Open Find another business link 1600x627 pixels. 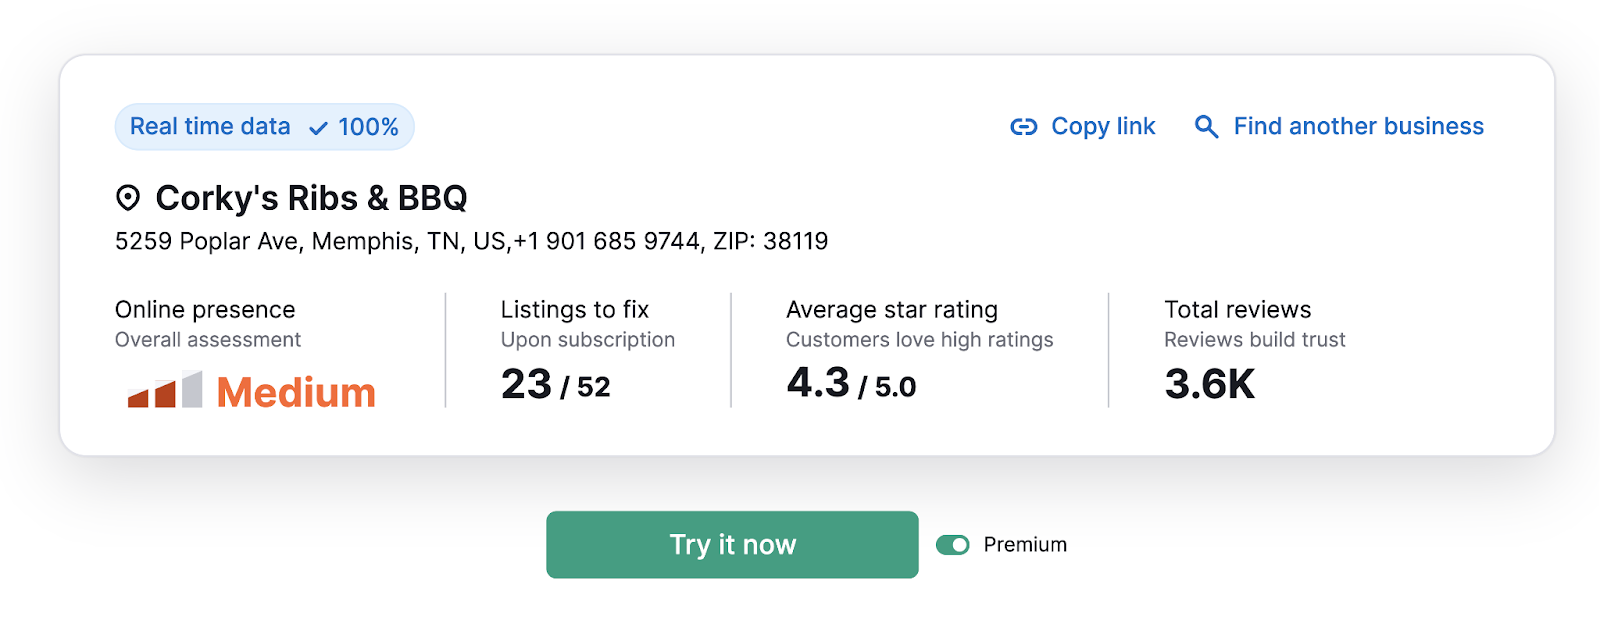pos(1358,127)
